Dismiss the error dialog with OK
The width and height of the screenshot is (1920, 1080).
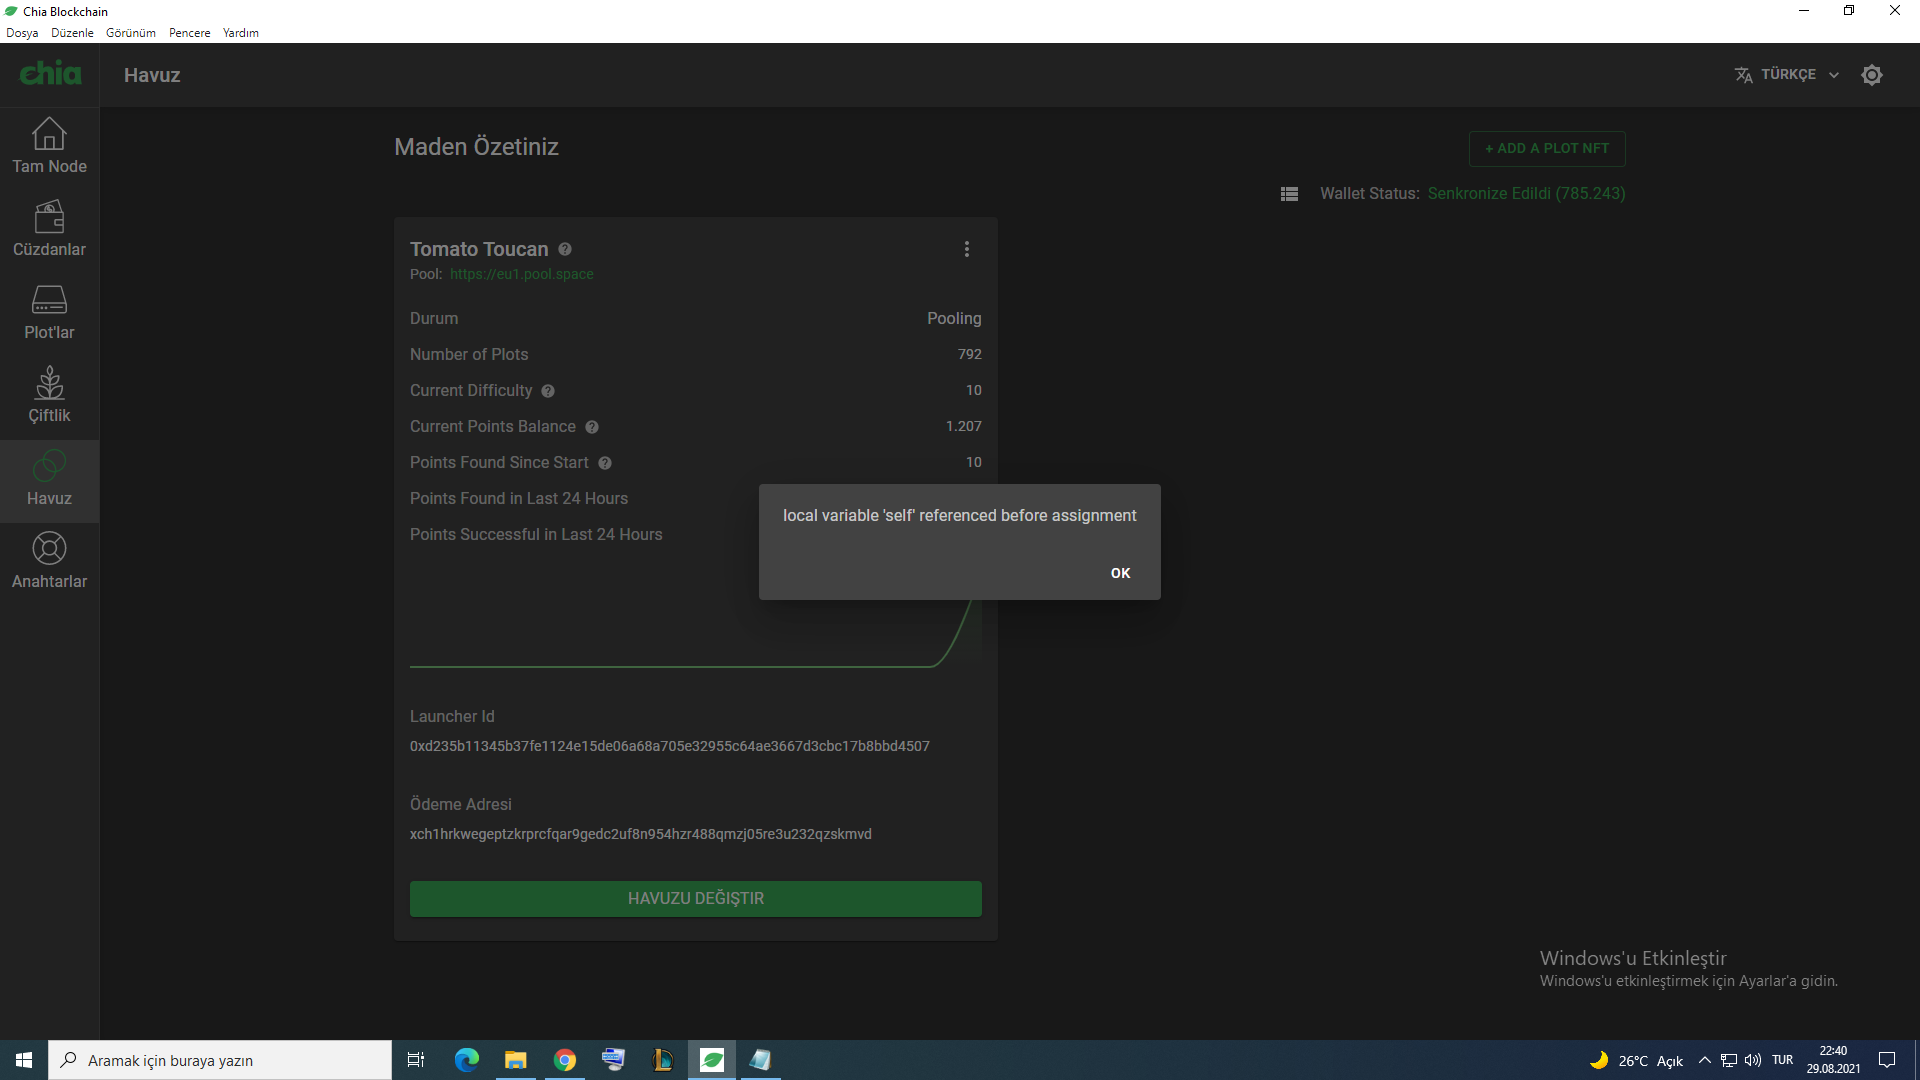1120,573
